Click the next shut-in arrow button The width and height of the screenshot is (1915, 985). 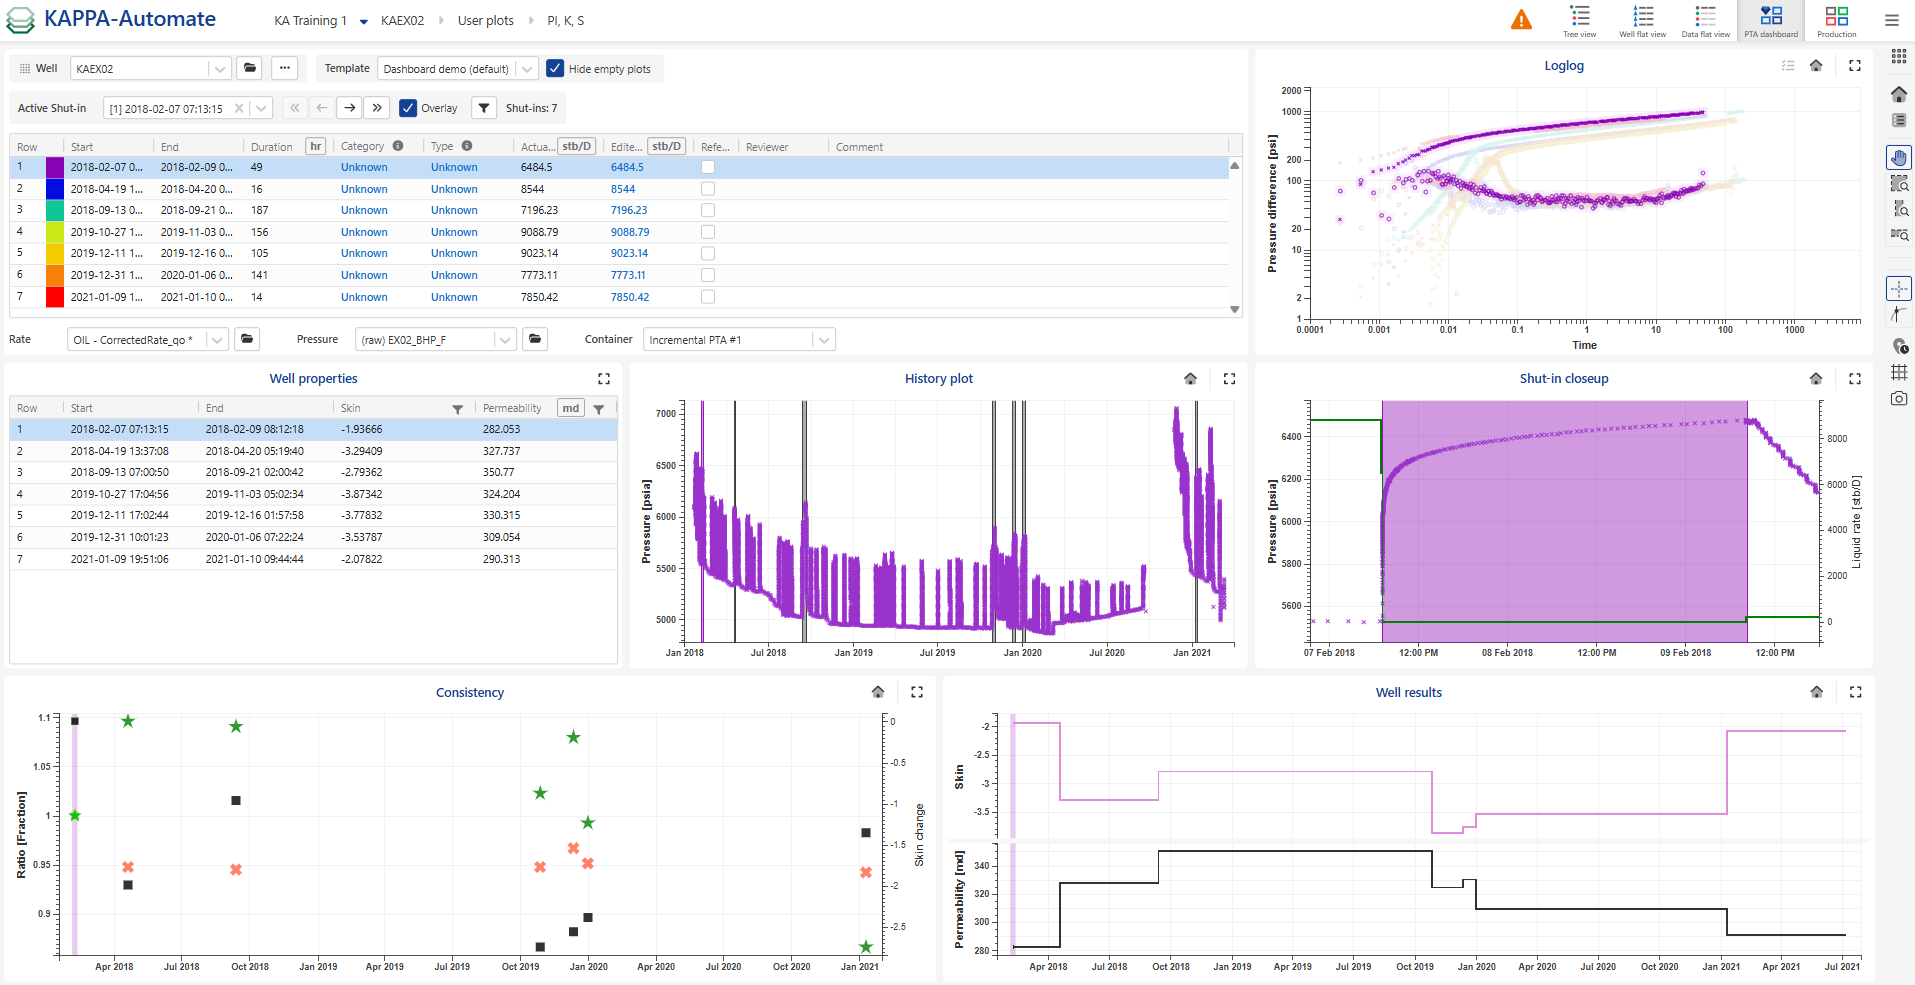tap(349, 107)
